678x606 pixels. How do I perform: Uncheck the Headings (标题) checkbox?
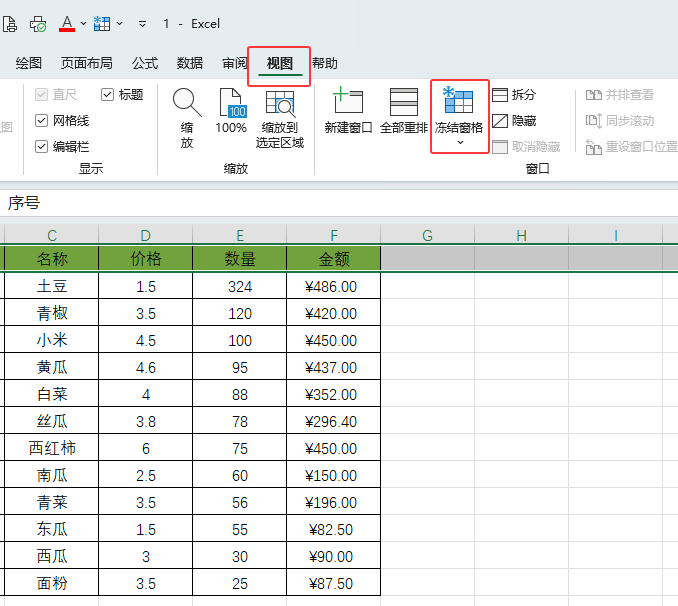click(x=108, y=95)
